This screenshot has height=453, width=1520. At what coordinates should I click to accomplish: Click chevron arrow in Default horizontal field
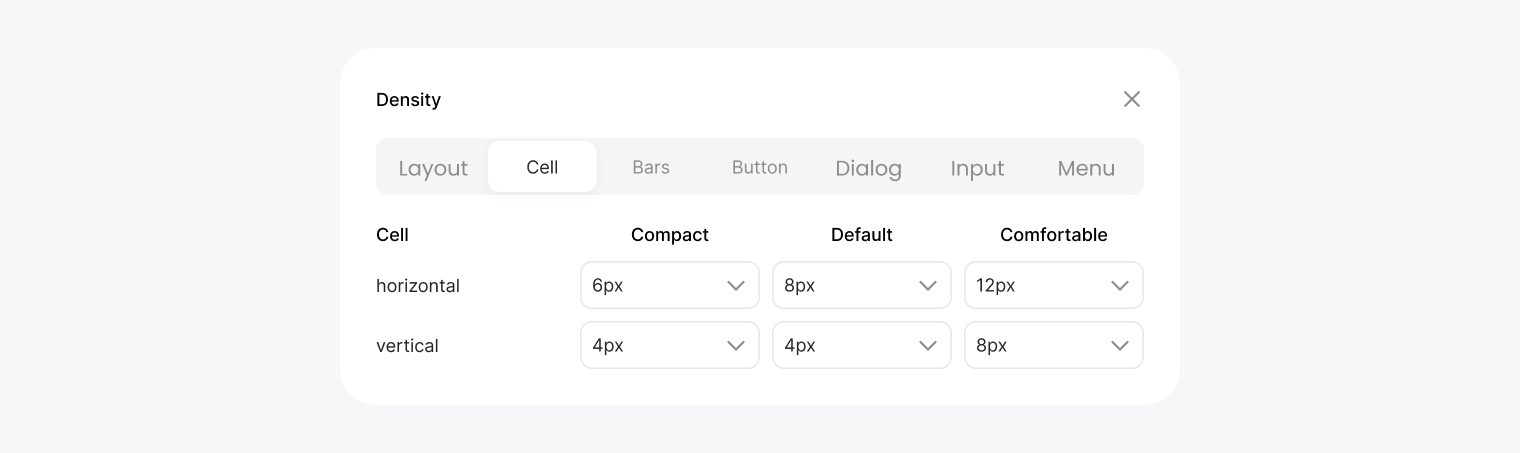pos(928,286)
